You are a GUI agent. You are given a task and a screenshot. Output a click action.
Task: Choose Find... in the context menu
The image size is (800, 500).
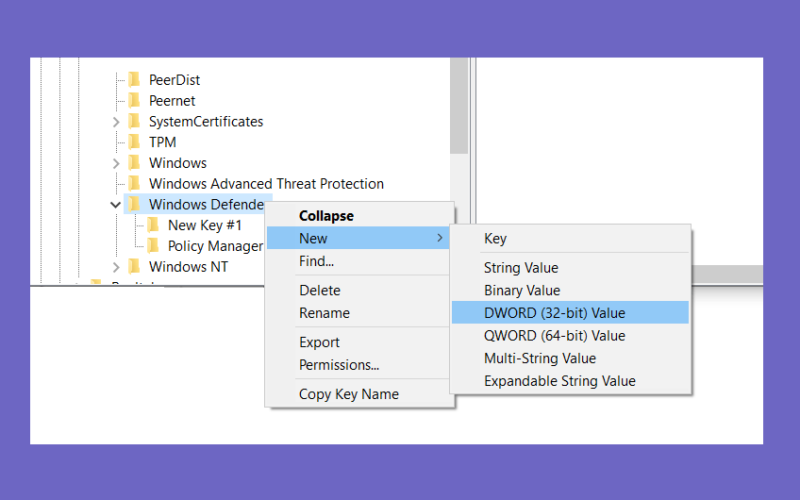pyautogui.click(x=359, y=261)
